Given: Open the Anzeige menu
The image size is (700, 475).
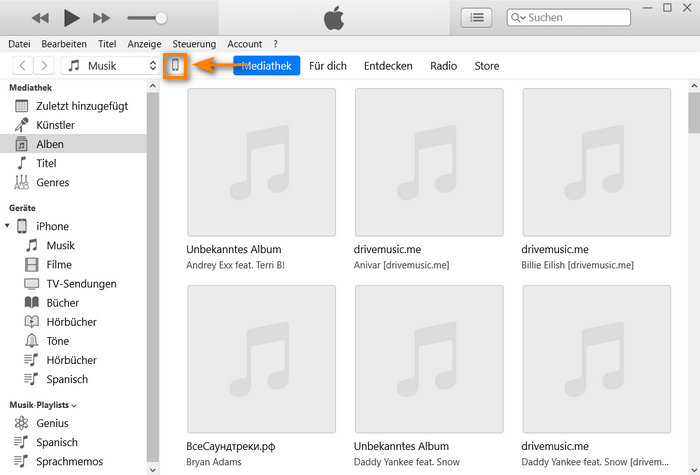Looking at the screenshot, I should [x=144, y=44].
